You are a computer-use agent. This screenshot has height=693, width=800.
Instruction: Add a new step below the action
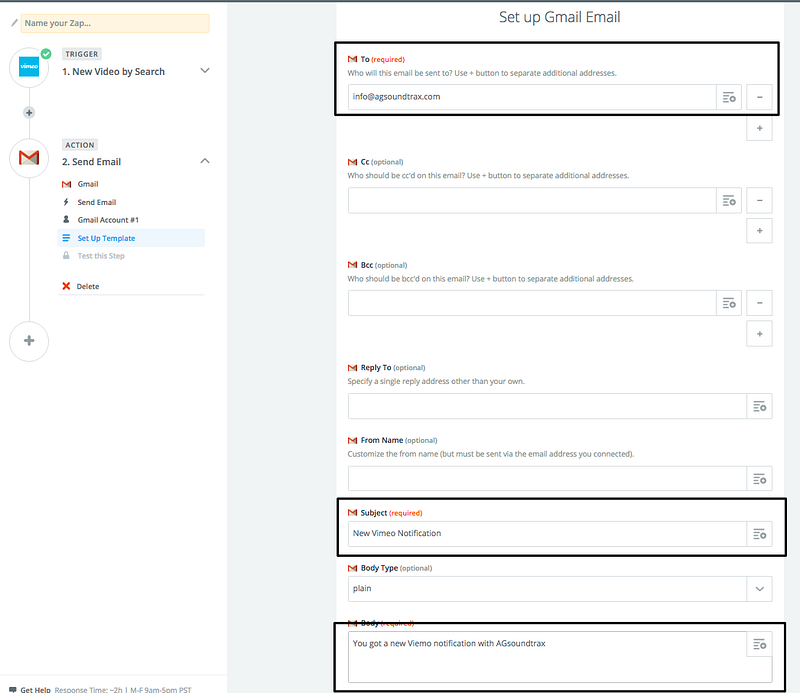[29, 341]
